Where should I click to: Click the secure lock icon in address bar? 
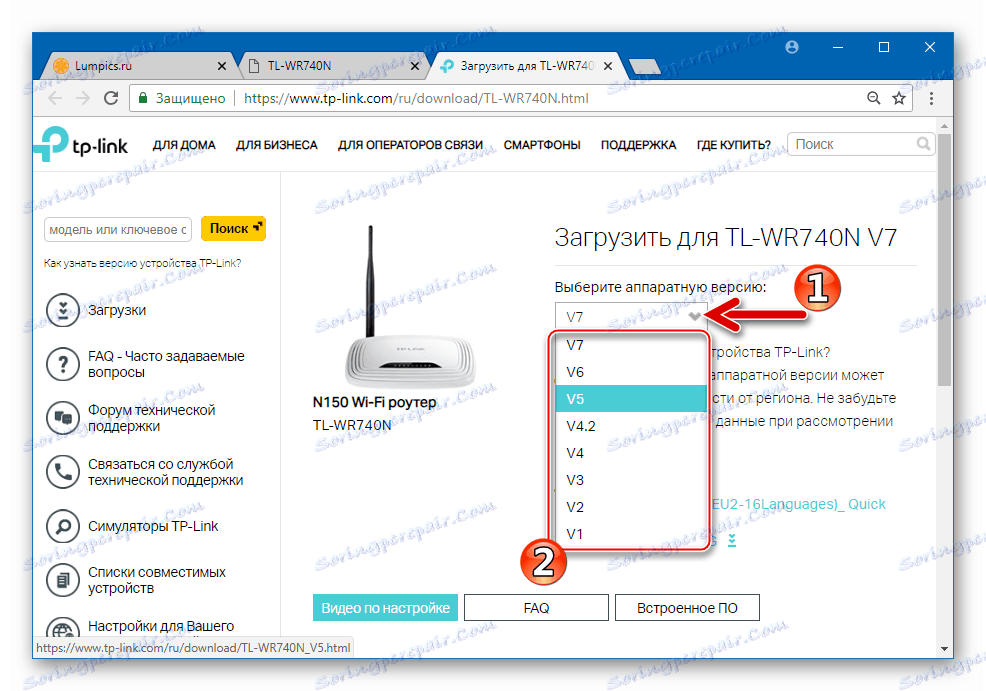[143, 98]
